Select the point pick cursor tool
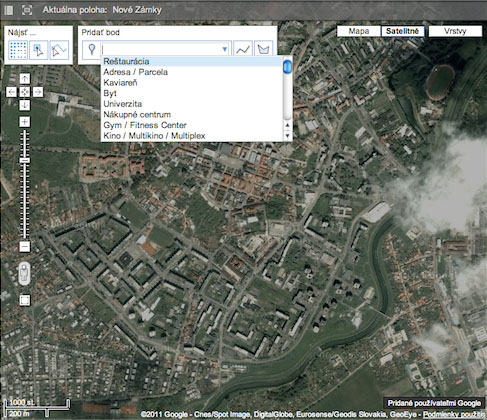Image resolution: width=487 pixels, height=420 pixels. coord(39,50)
